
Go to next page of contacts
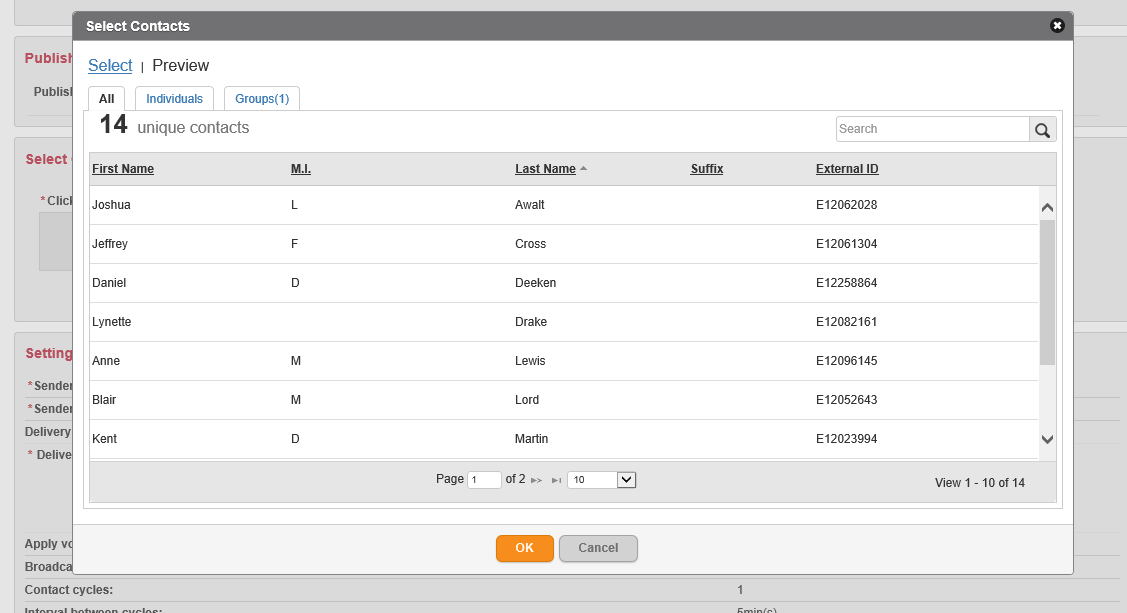click(x=537, y=481)
